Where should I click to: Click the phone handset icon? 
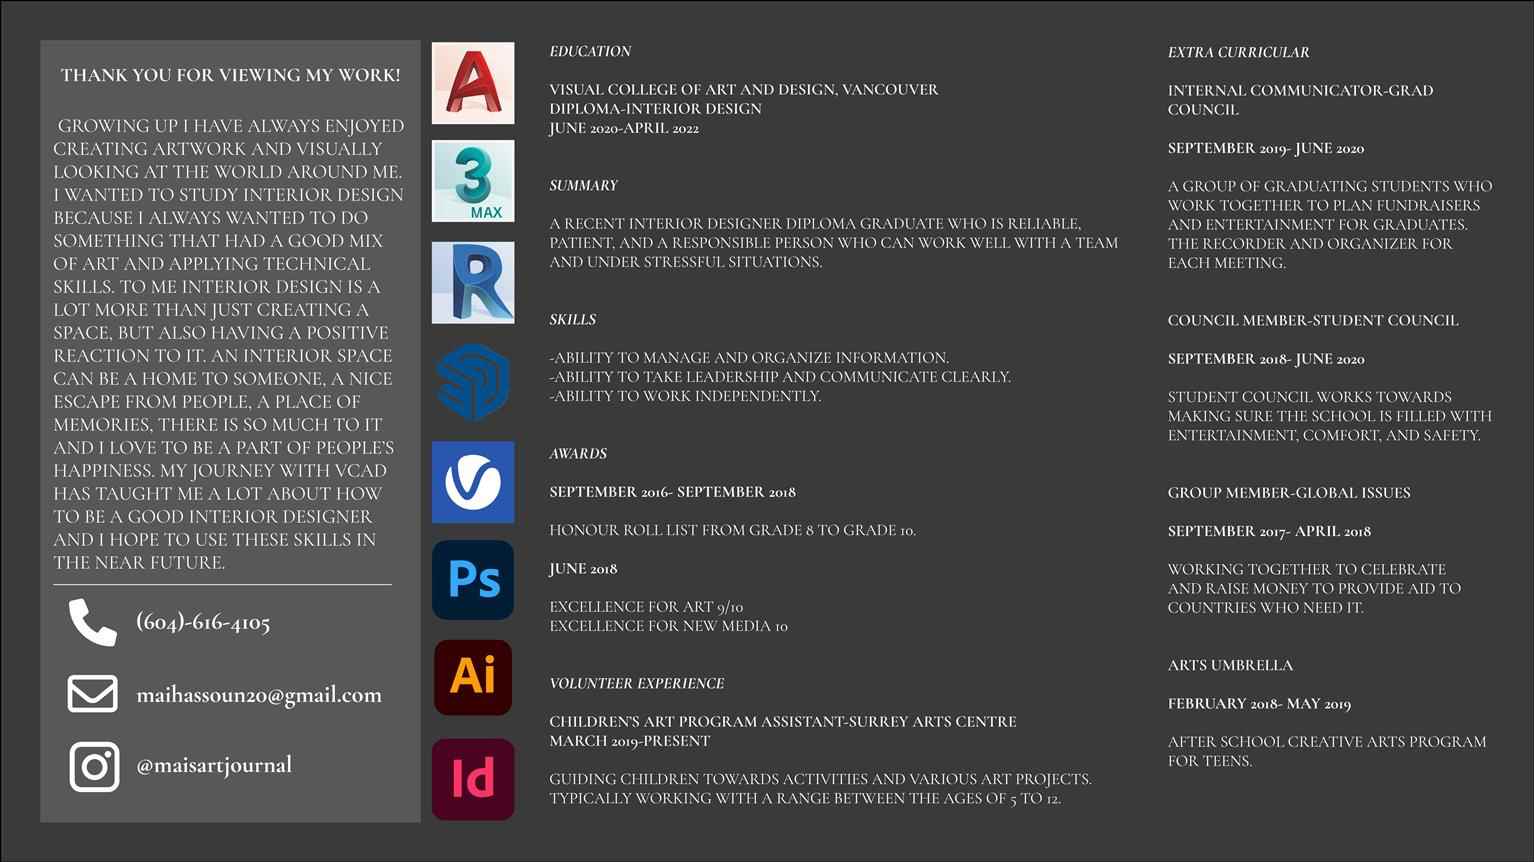click(x=93, y=623)
